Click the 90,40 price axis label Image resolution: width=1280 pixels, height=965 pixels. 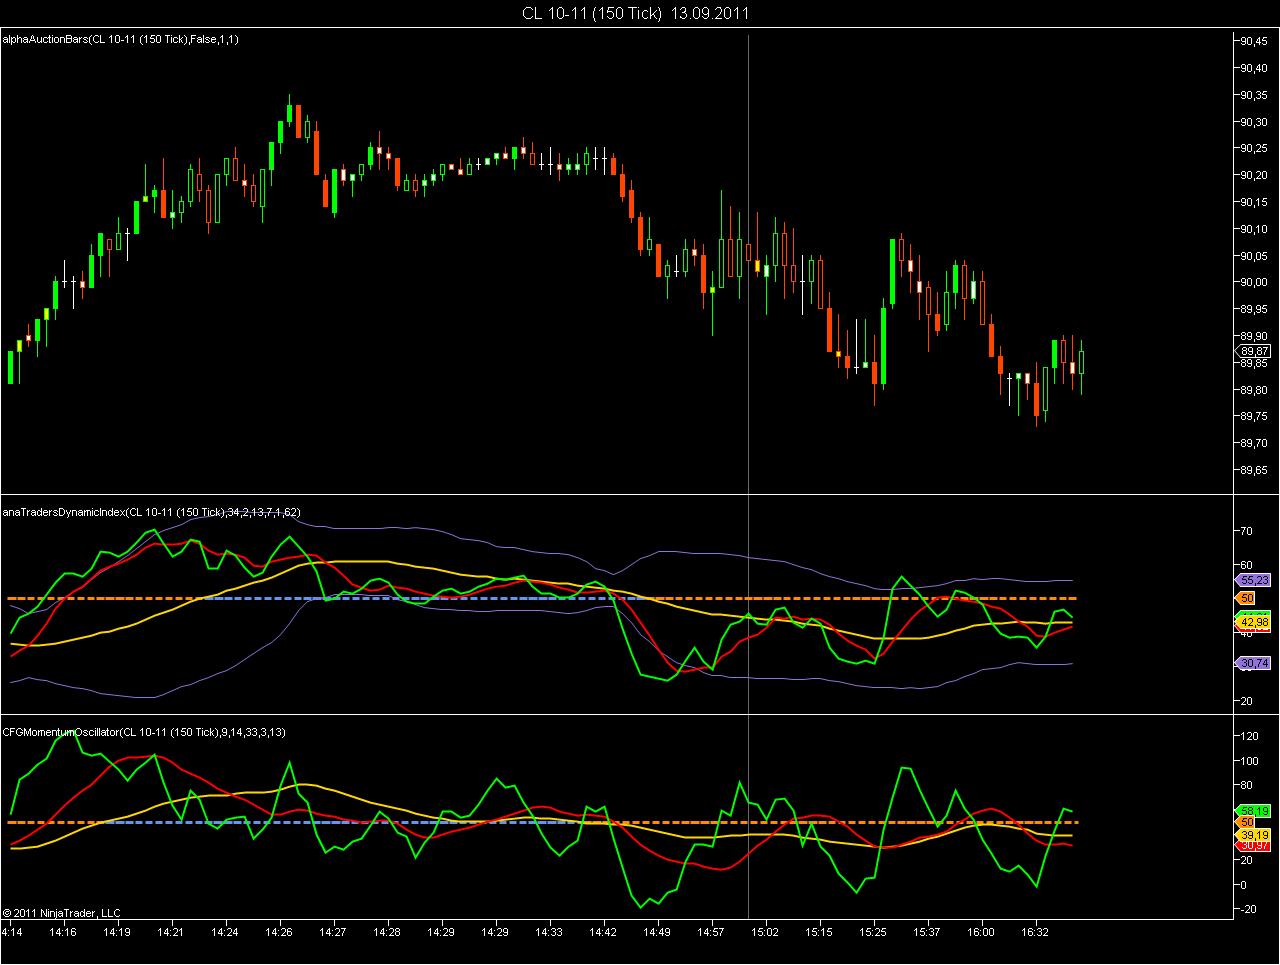tap(1254, 68)
